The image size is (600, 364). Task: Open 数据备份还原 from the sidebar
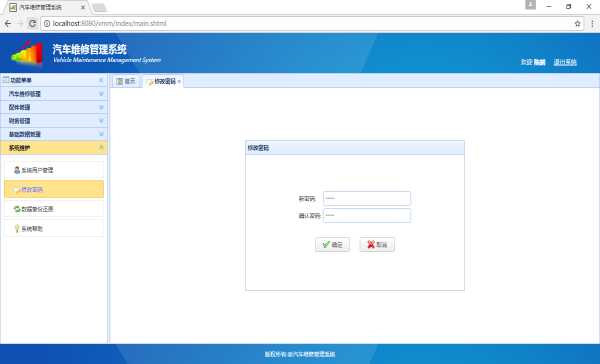[x=54, y=209]
